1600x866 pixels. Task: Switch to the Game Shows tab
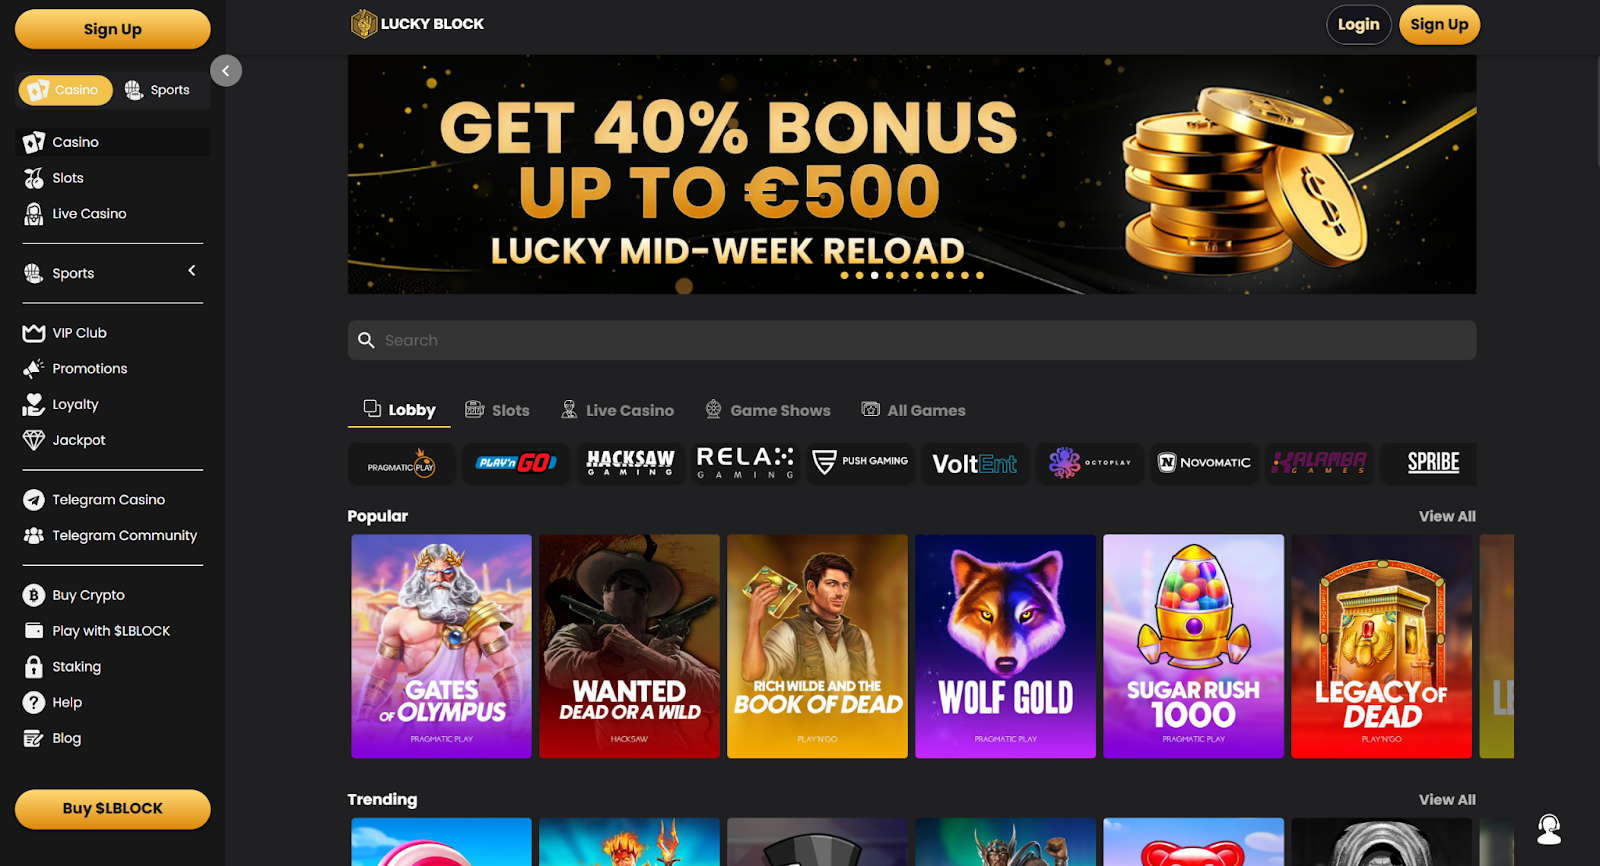tap(768, 410)
